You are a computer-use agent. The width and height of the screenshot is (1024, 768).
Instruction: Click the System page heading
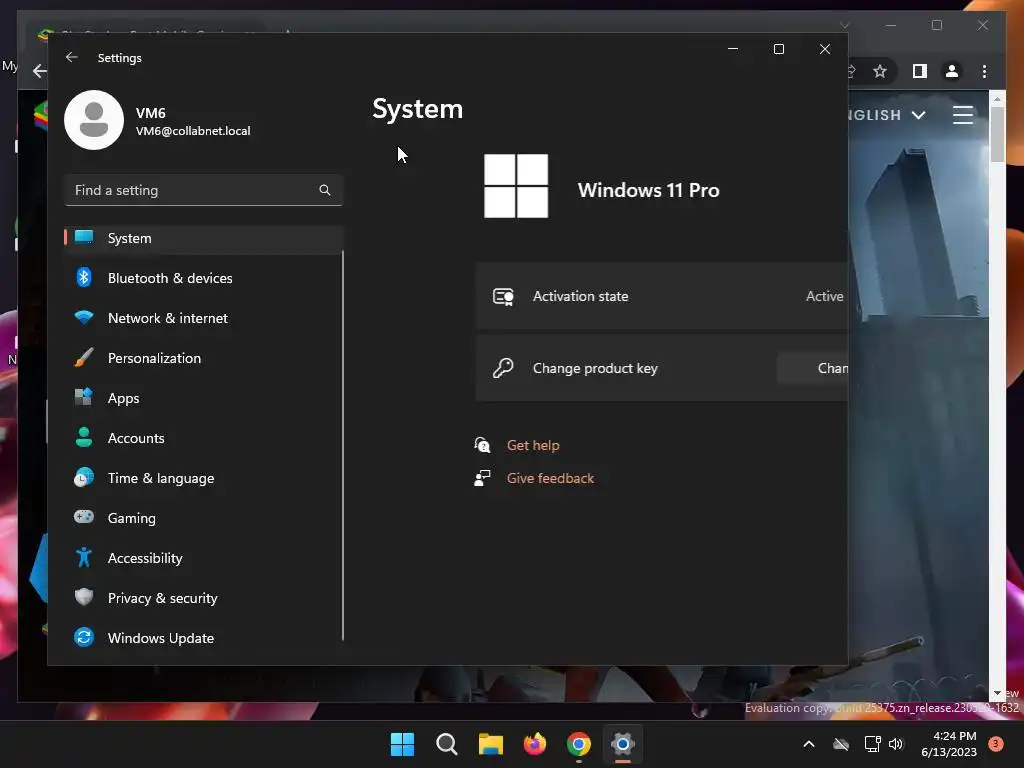(x=417, y=109)
